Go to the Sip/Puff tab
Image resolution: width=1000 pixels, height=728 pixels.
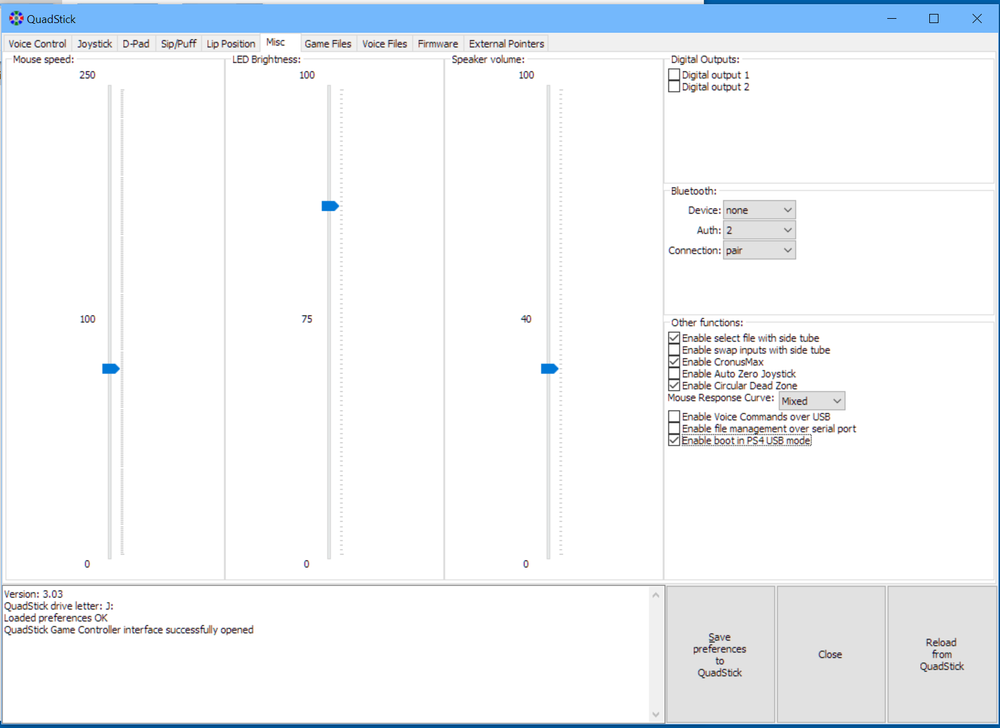[179, 43]
